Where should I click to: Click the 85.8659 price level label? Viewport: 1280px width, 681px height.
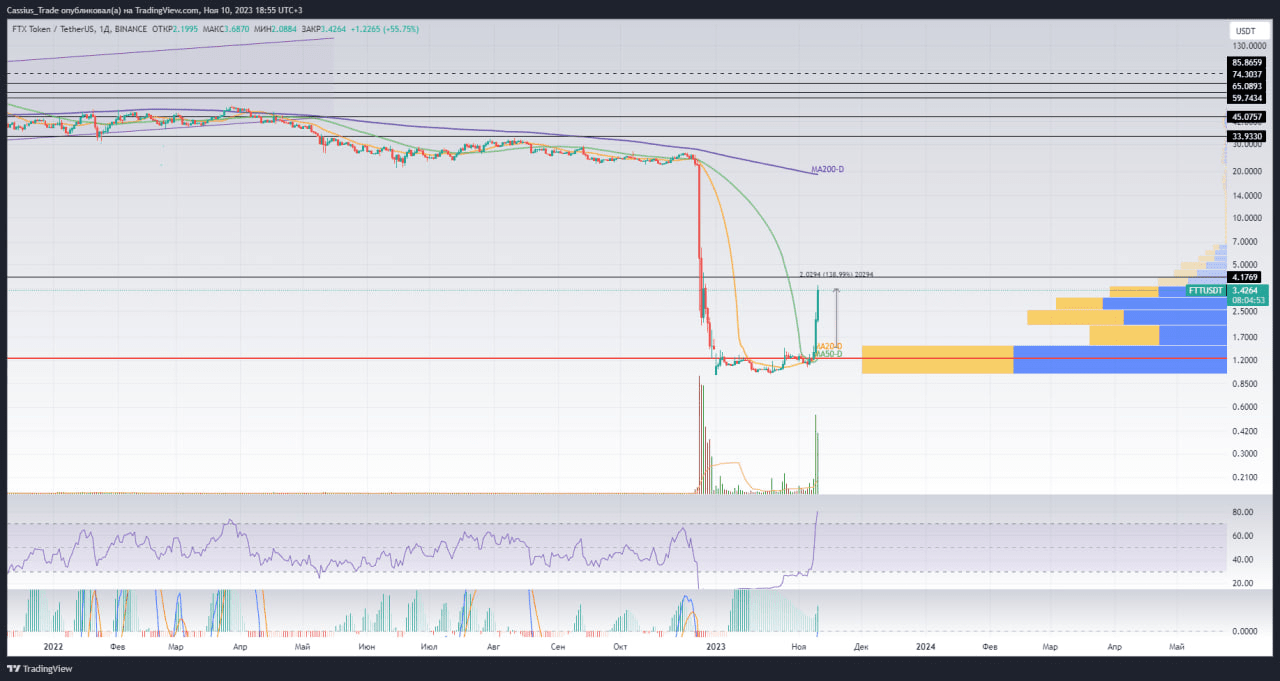coord(1248,62)
